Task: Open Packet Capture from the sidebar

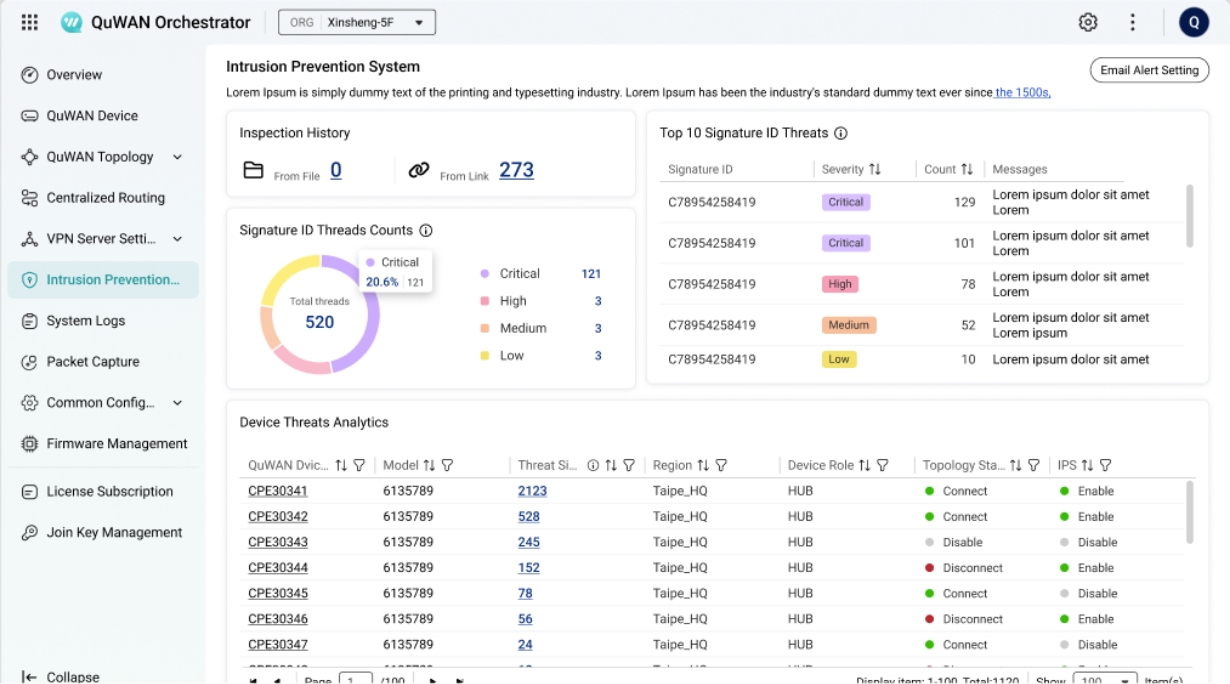Action: (x=92, y=362)
